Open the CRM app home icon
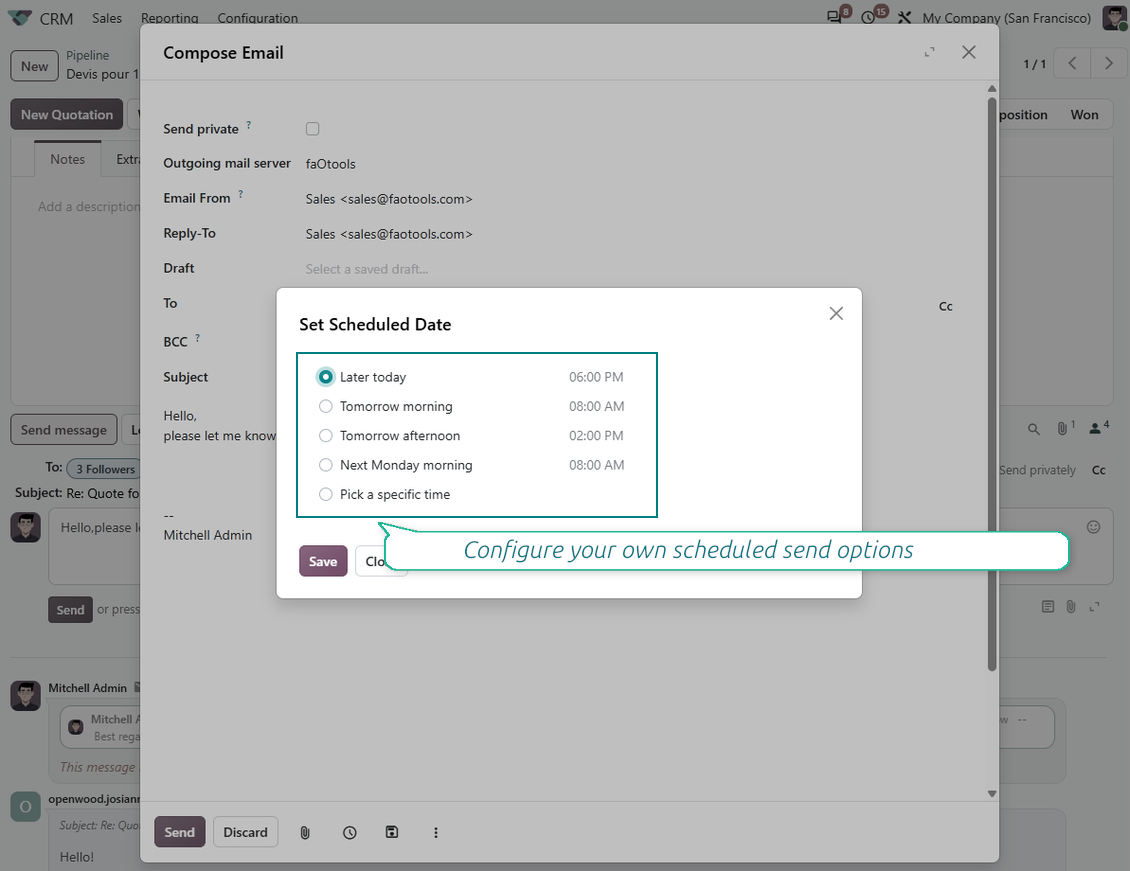This screenshot has height=871, width=1130. click(x=19, y=18)
